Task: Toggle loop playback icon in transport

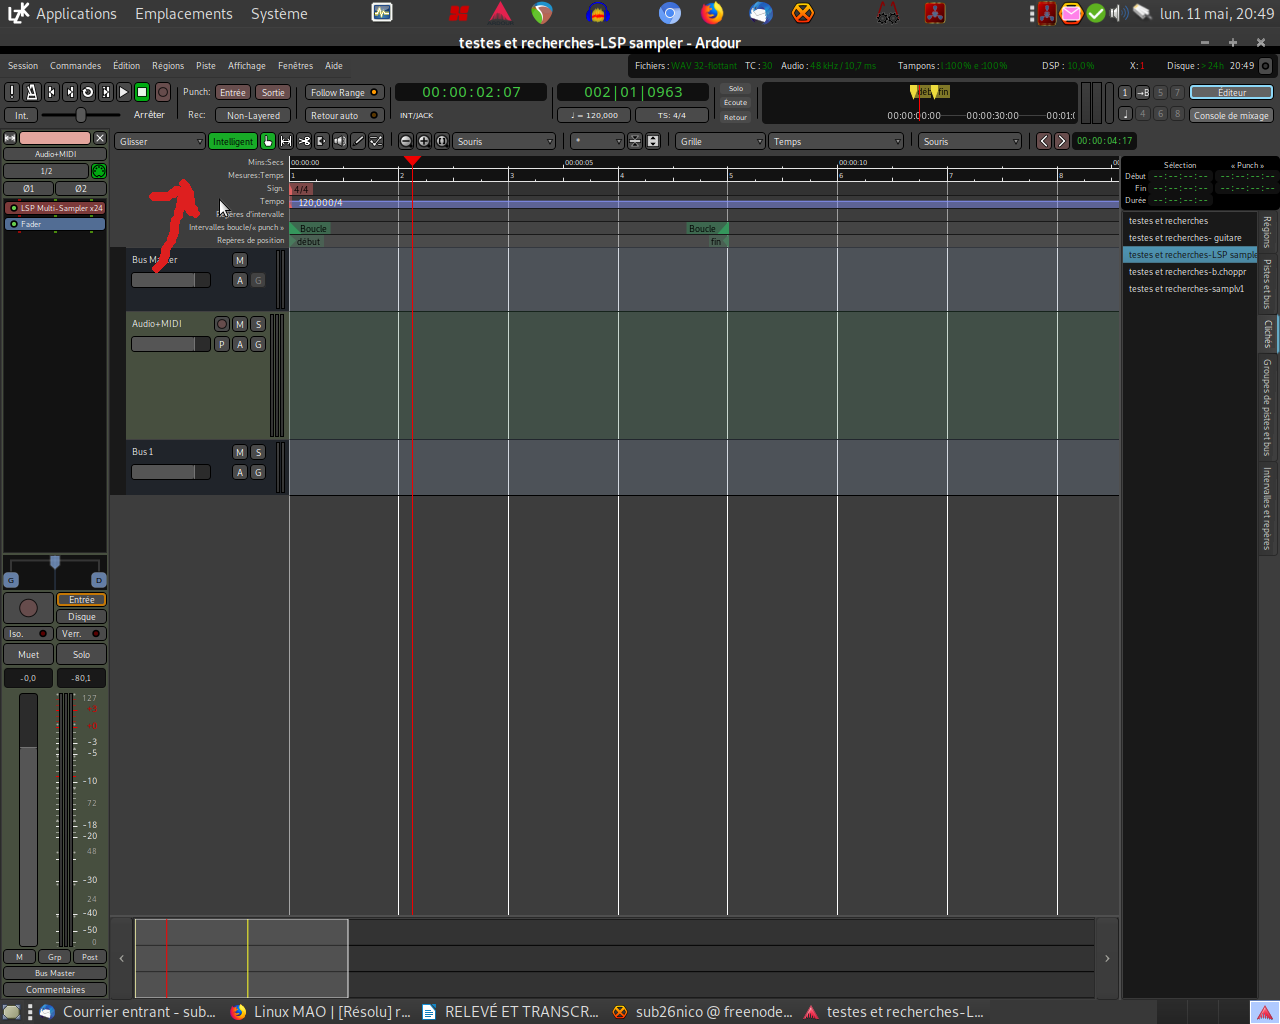Action: coord(88,92)
